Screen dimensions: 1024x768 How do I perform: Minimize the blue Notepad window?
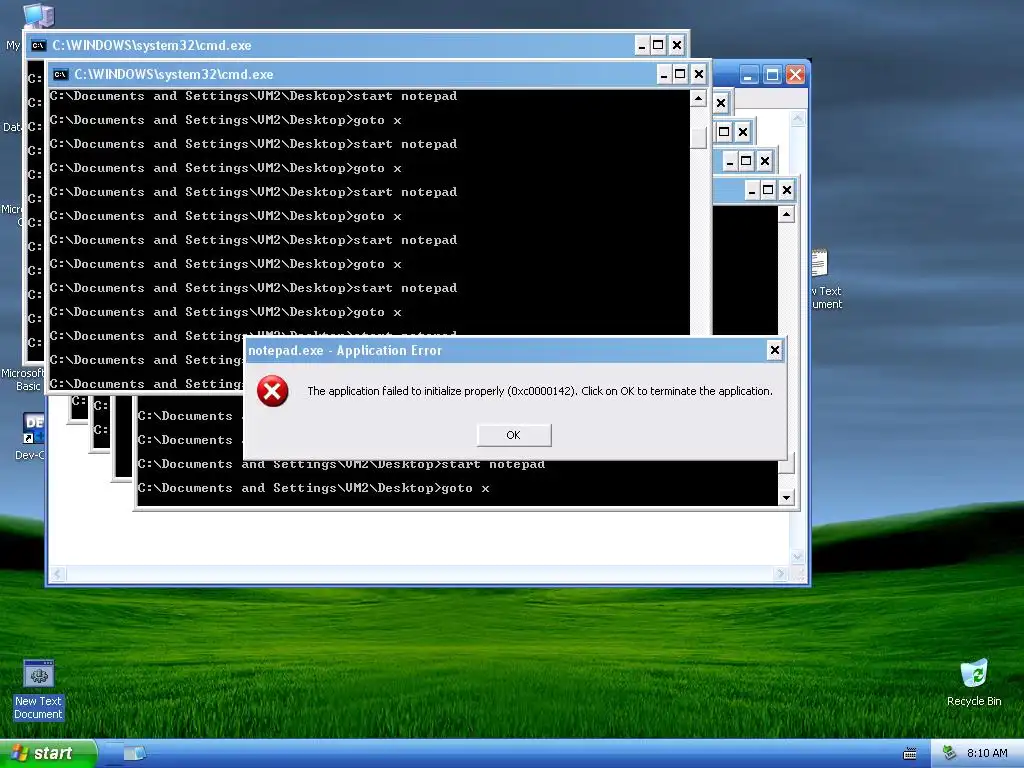click(x=748, y=75)
